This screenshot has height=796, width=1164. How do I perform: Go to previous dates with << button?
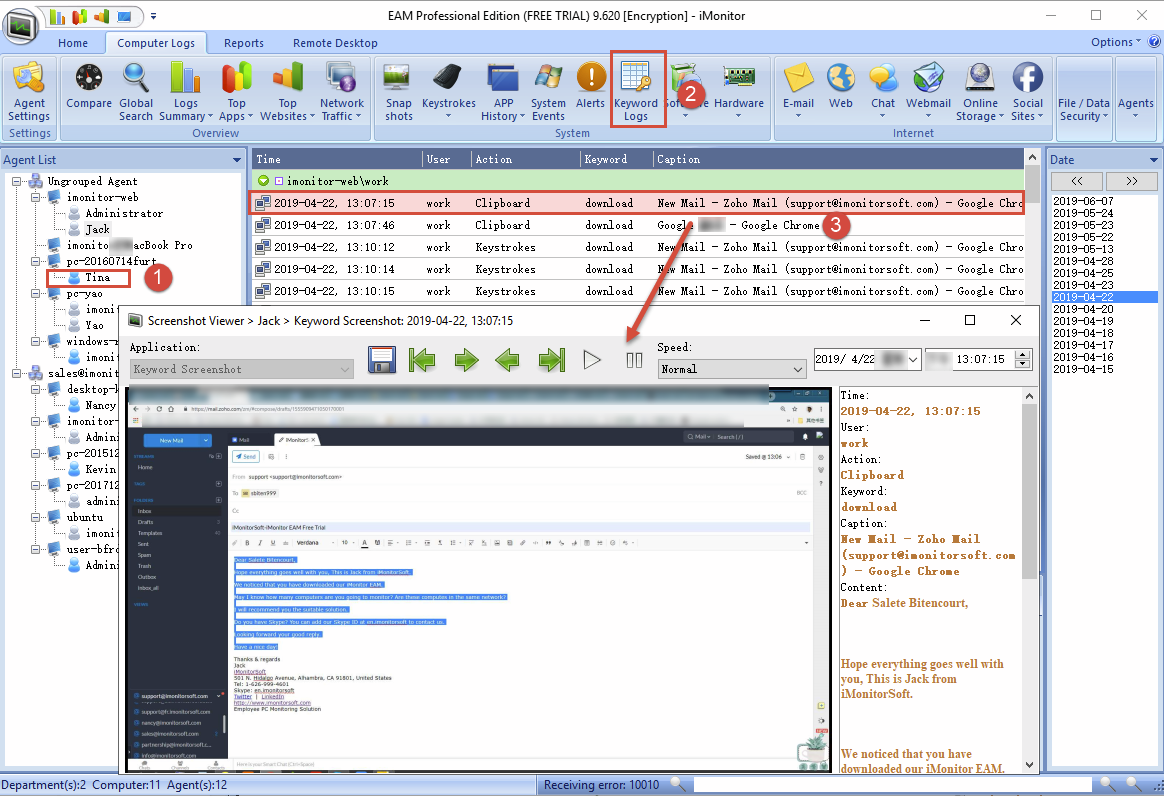tap(1077, 181)
